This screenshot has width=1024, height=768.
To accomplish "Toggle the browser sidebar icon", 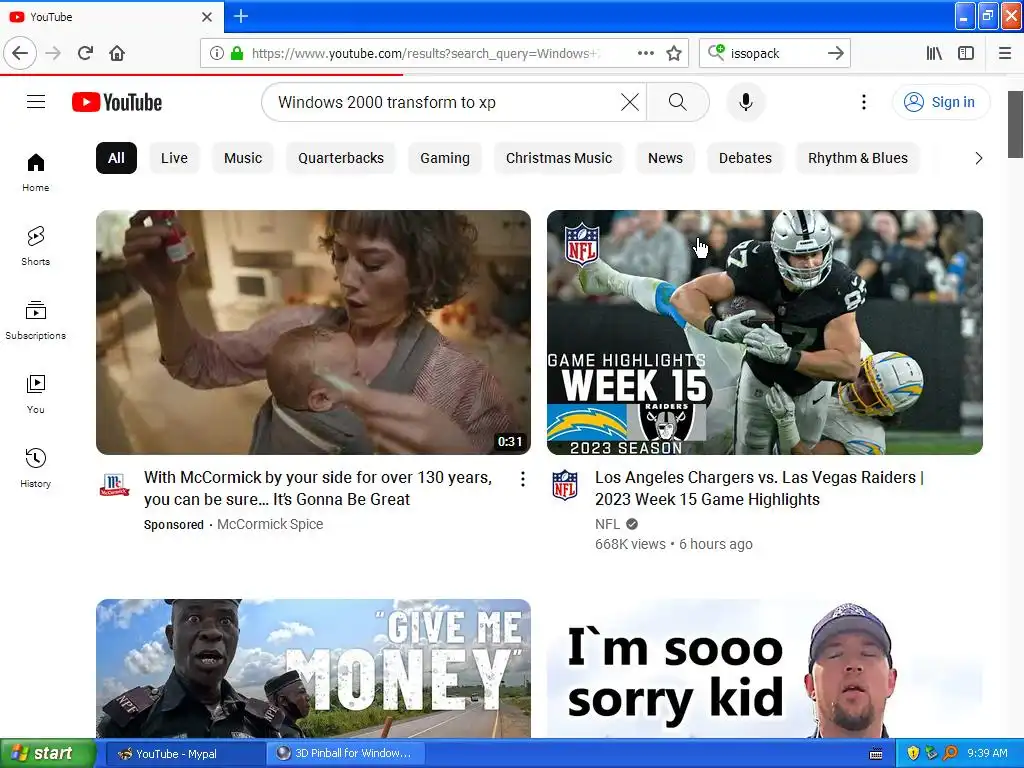I will tap(966, 53).
